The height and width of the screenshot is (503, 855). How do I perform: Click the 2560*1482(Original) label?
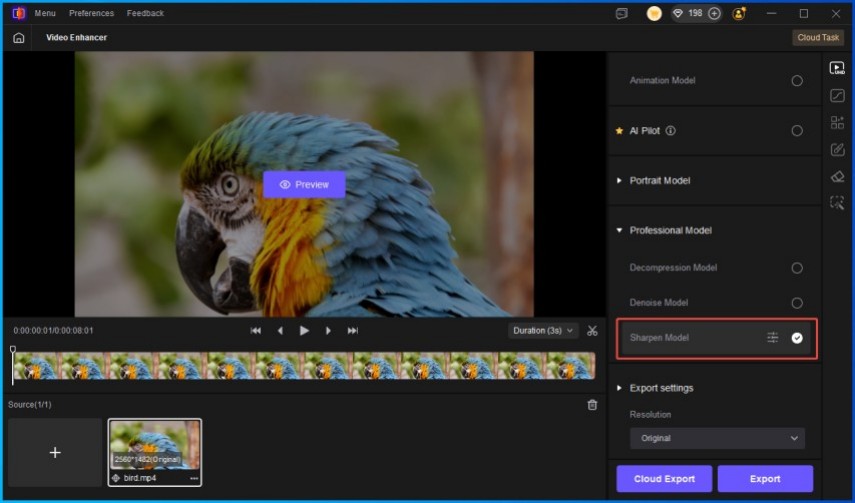147,459
